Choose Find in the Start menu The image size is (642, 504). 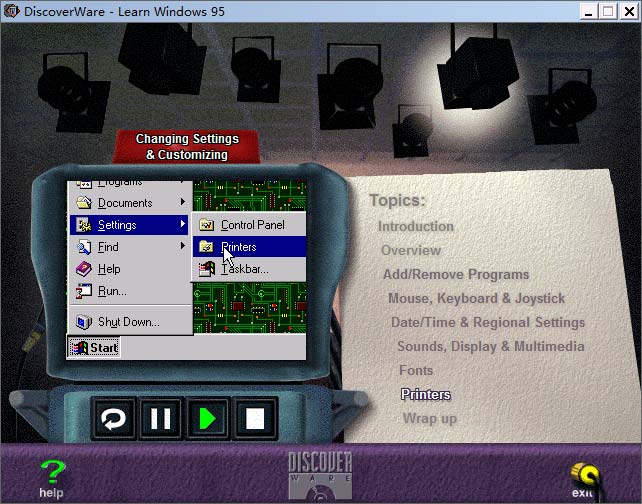[129, 247]
